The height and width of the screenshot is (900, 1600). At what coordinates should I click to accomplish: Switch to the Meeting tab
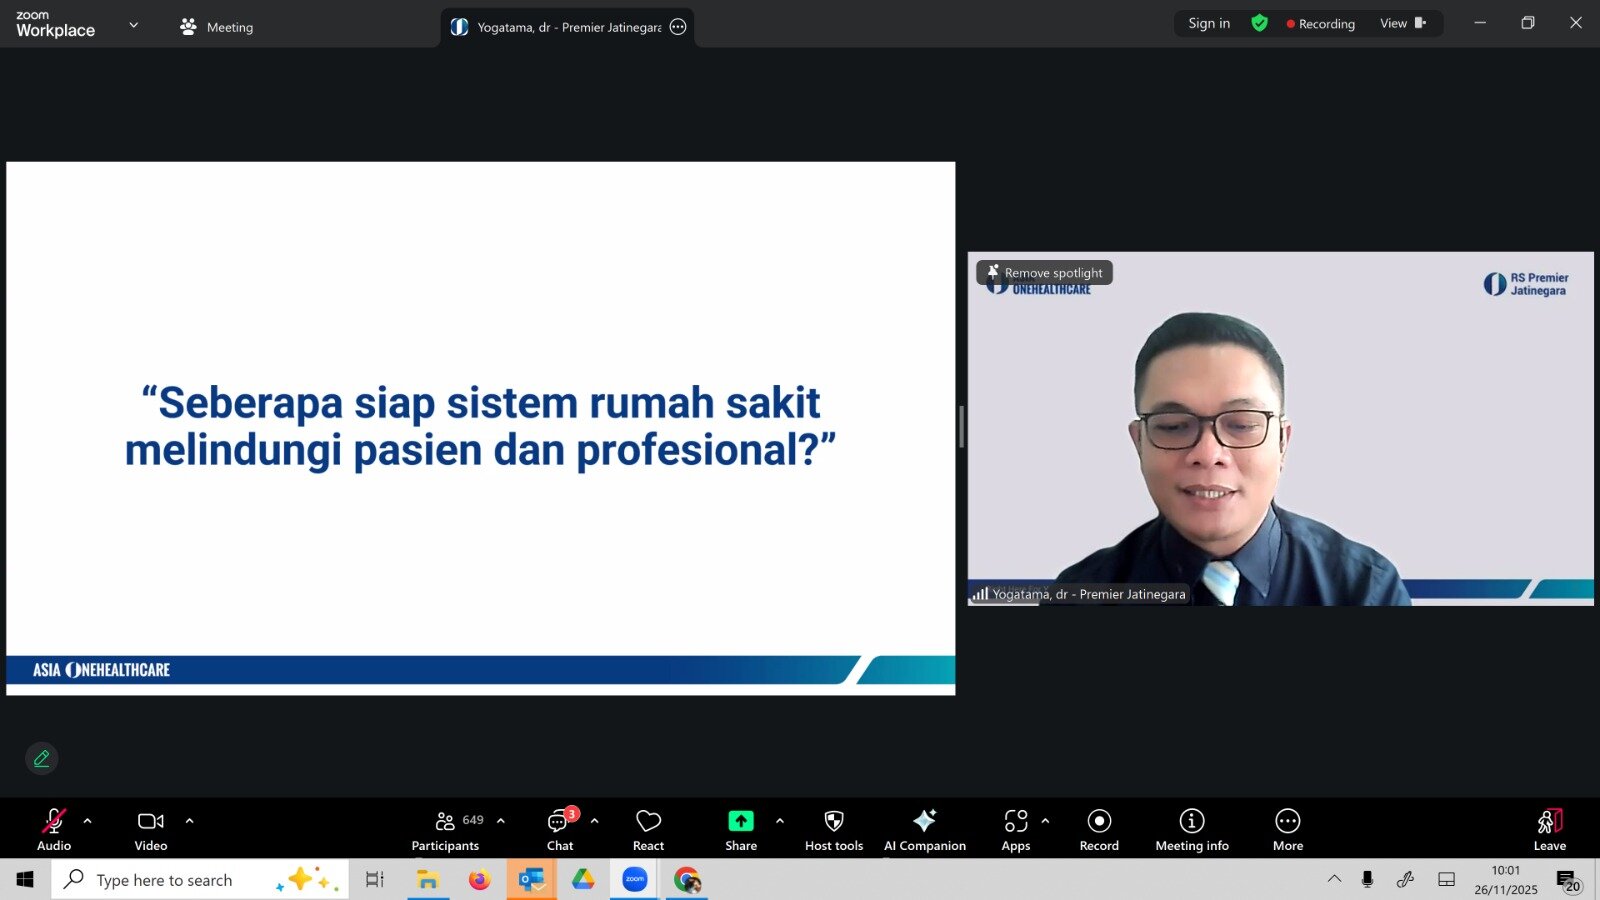coord(217,27)
